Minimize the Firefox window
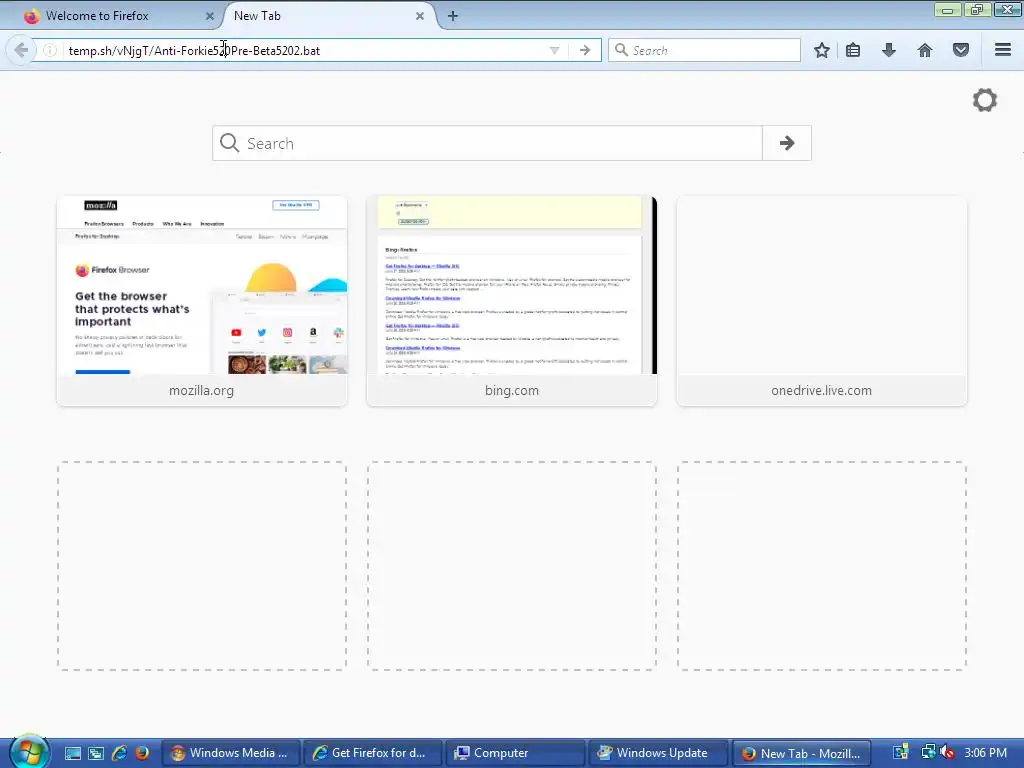This screenshot has height=768, width=1024. coord(947,9)
